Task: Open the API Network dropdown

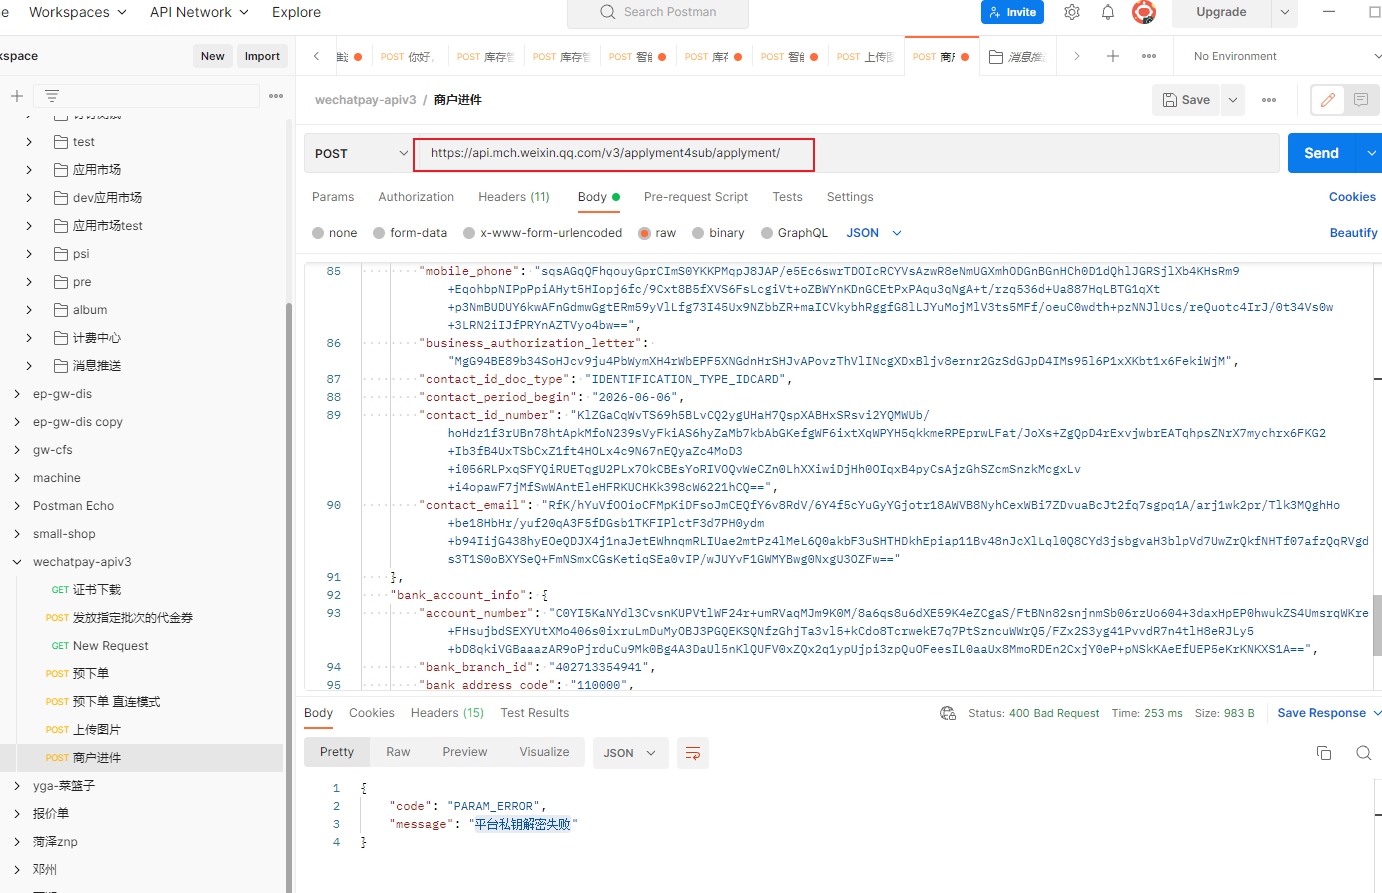Action: (x=198, y=12)
